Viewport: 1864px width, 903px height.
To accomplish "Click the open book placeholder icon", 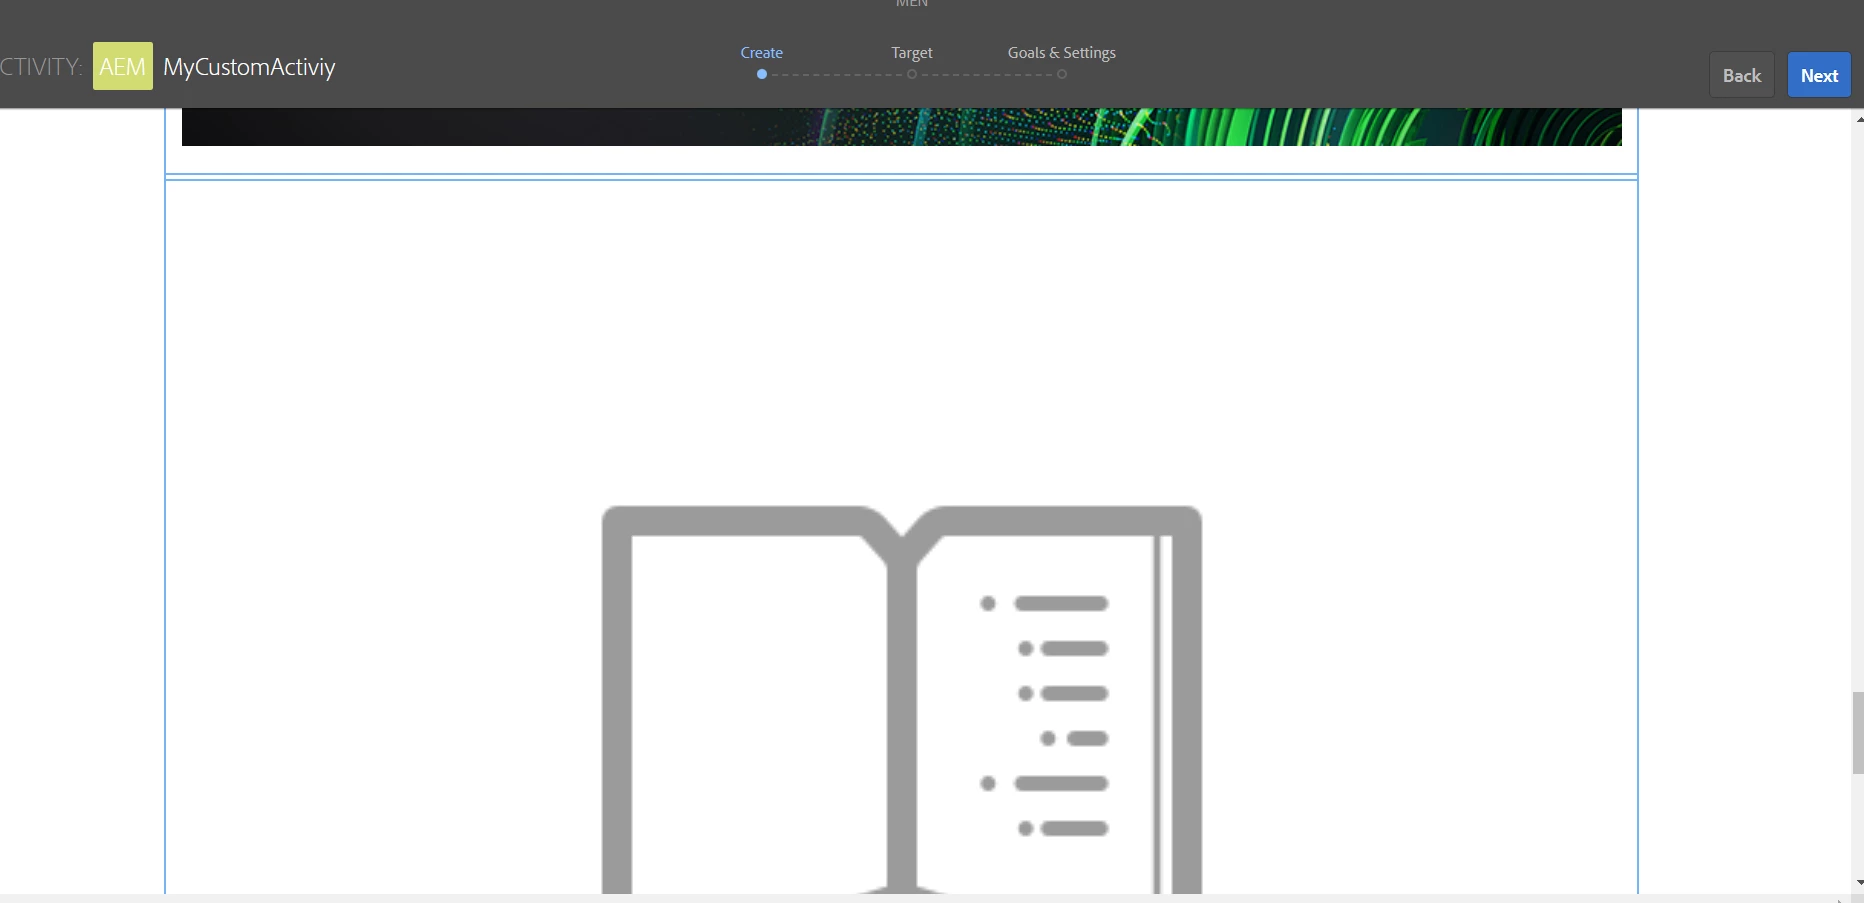I will (901, 699).
